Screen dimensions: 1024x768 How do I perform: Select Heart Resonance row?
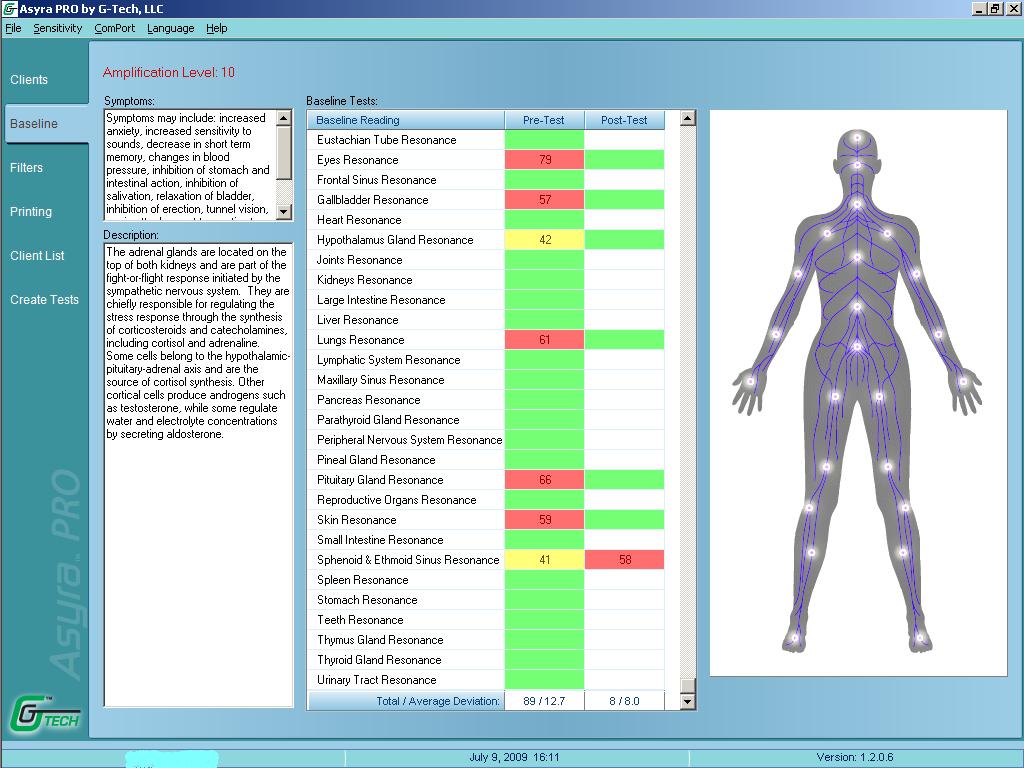(x=486, y=220)
